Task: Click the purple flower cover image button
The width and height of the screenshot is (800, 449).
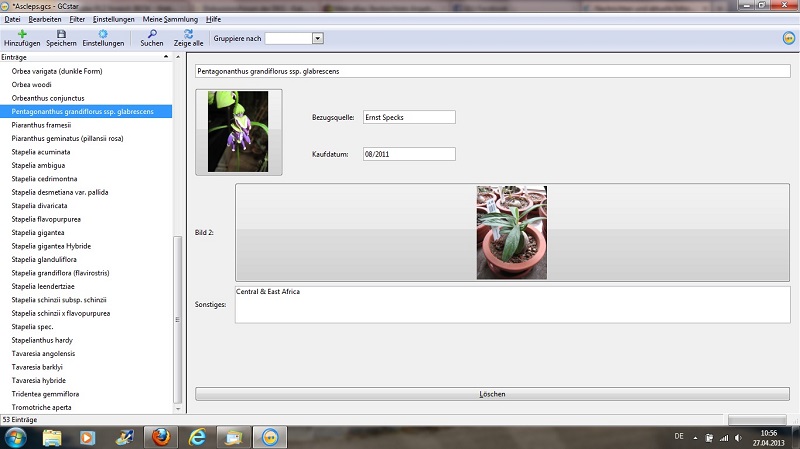Action: tap(238, 132)
